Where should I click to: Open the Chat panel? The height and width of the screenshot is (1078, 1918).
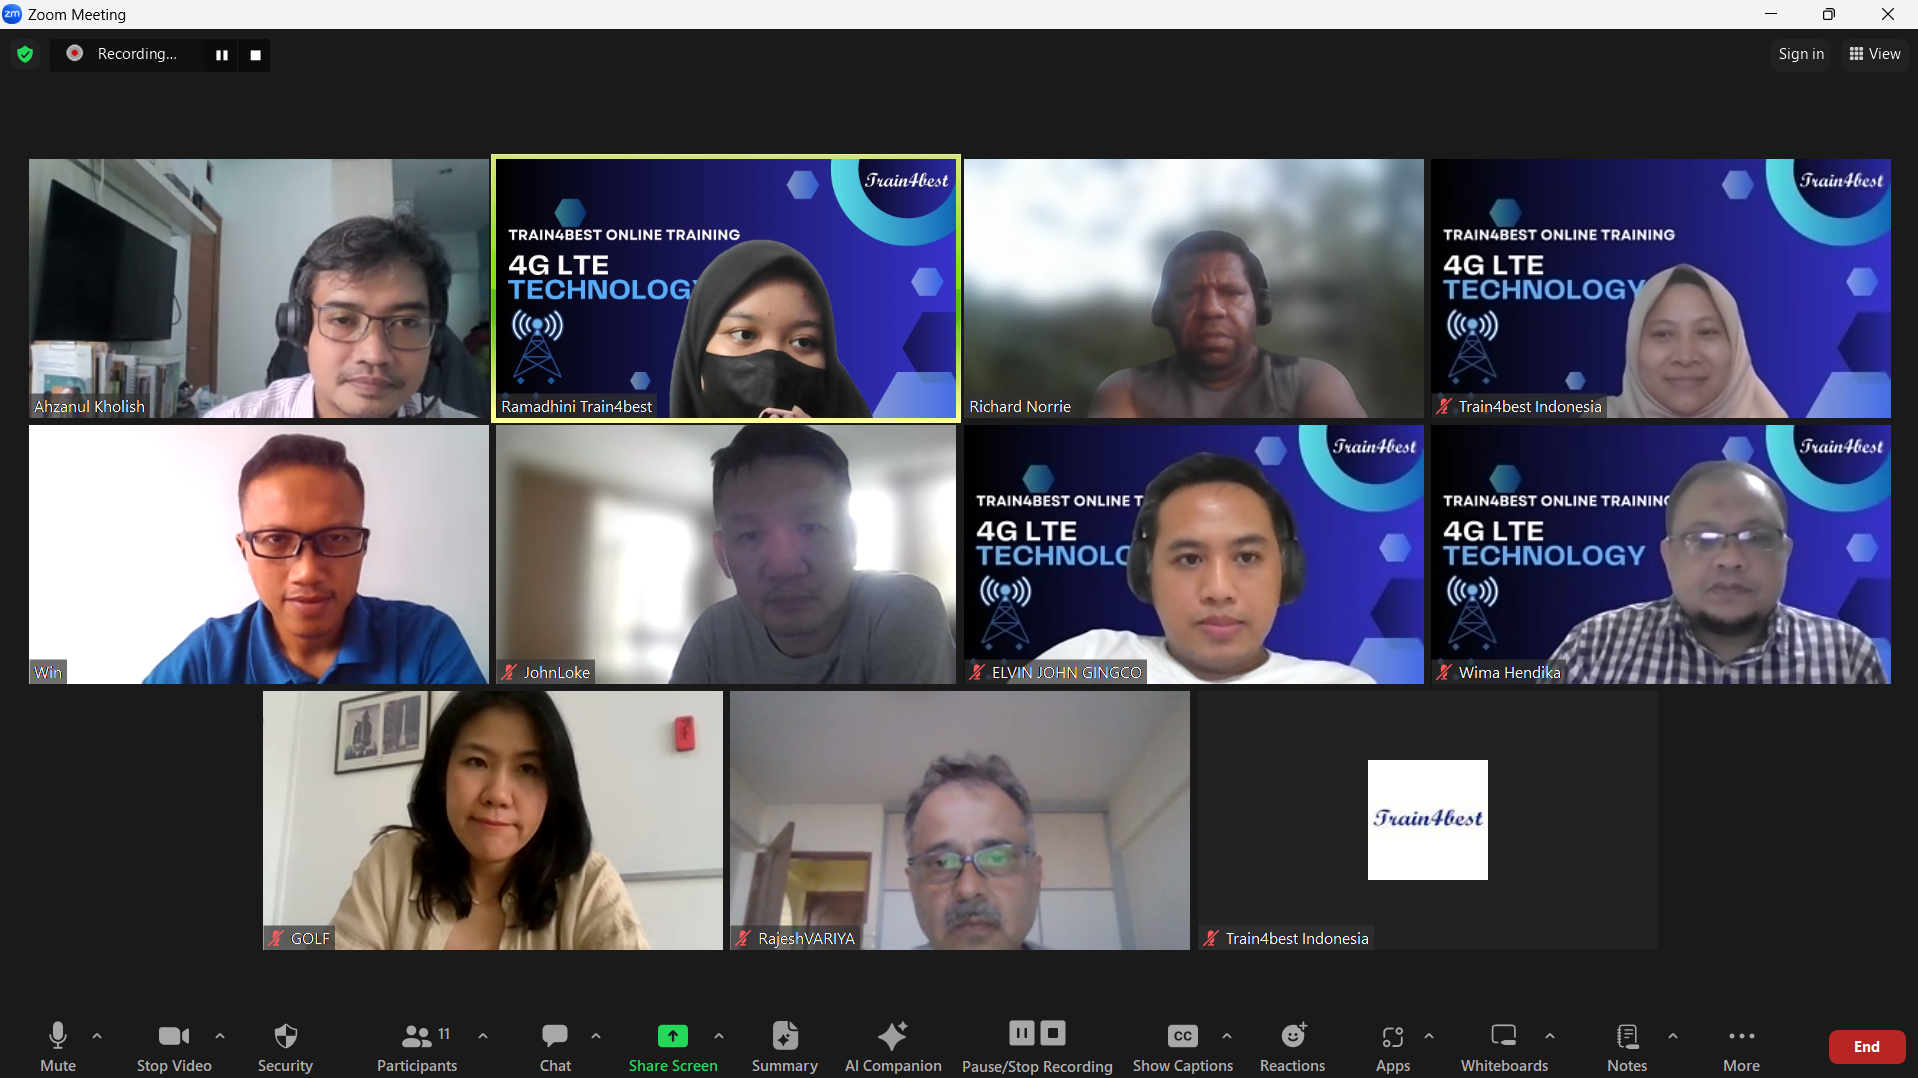click(x=555, y=1046)
